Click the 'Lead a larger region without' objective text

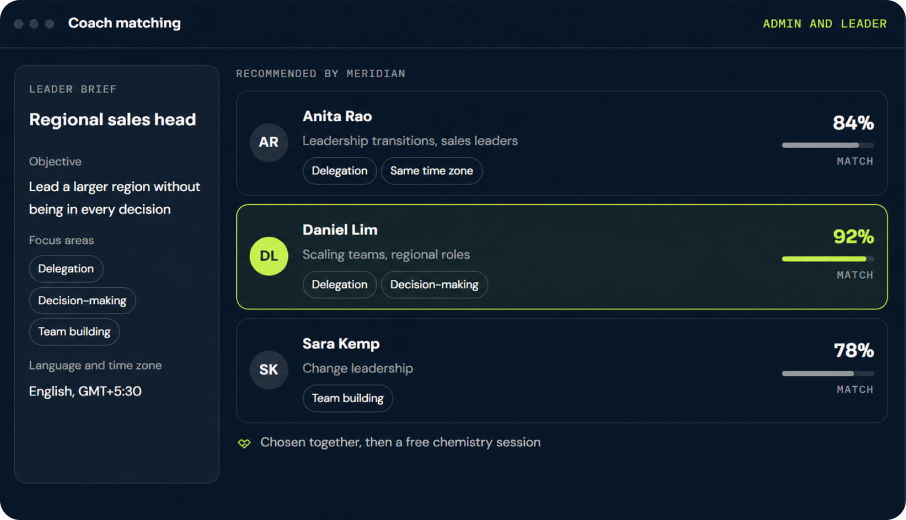click(x=114, y=187)
